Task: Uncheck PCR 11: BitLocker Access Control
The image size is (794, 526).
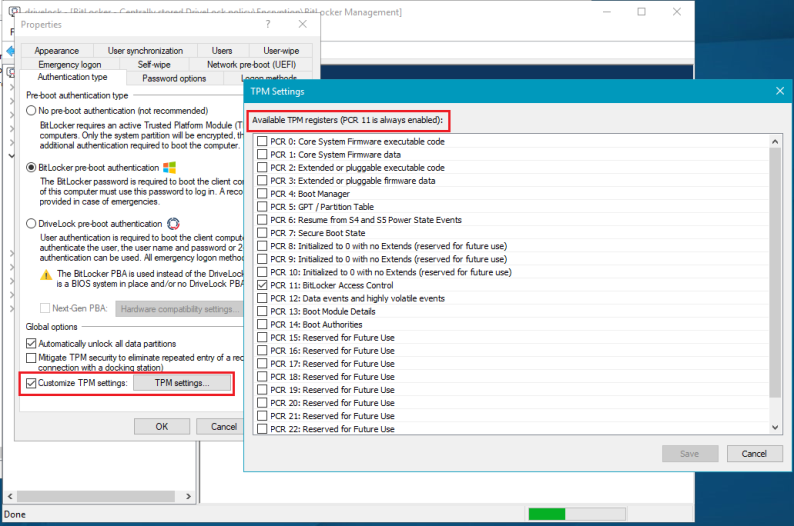Action: coord(262,285)
